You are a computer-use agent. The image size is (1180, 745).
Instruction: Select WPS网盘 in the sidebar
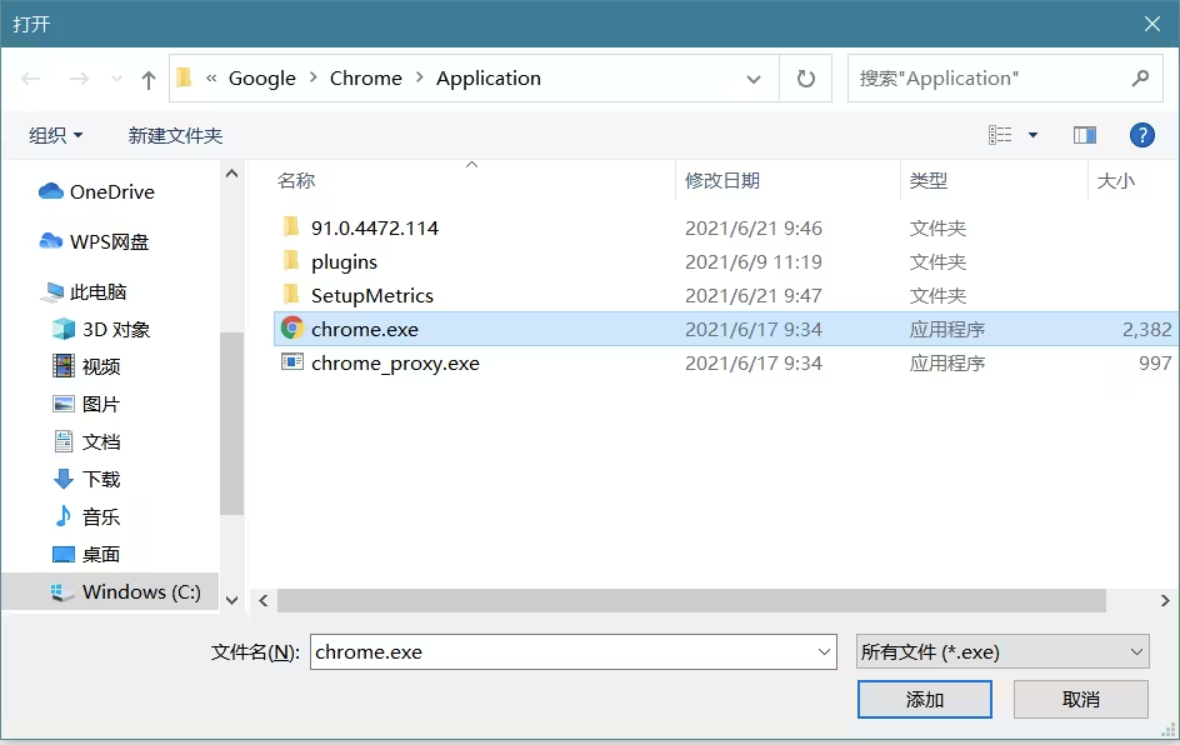[94, 242]
